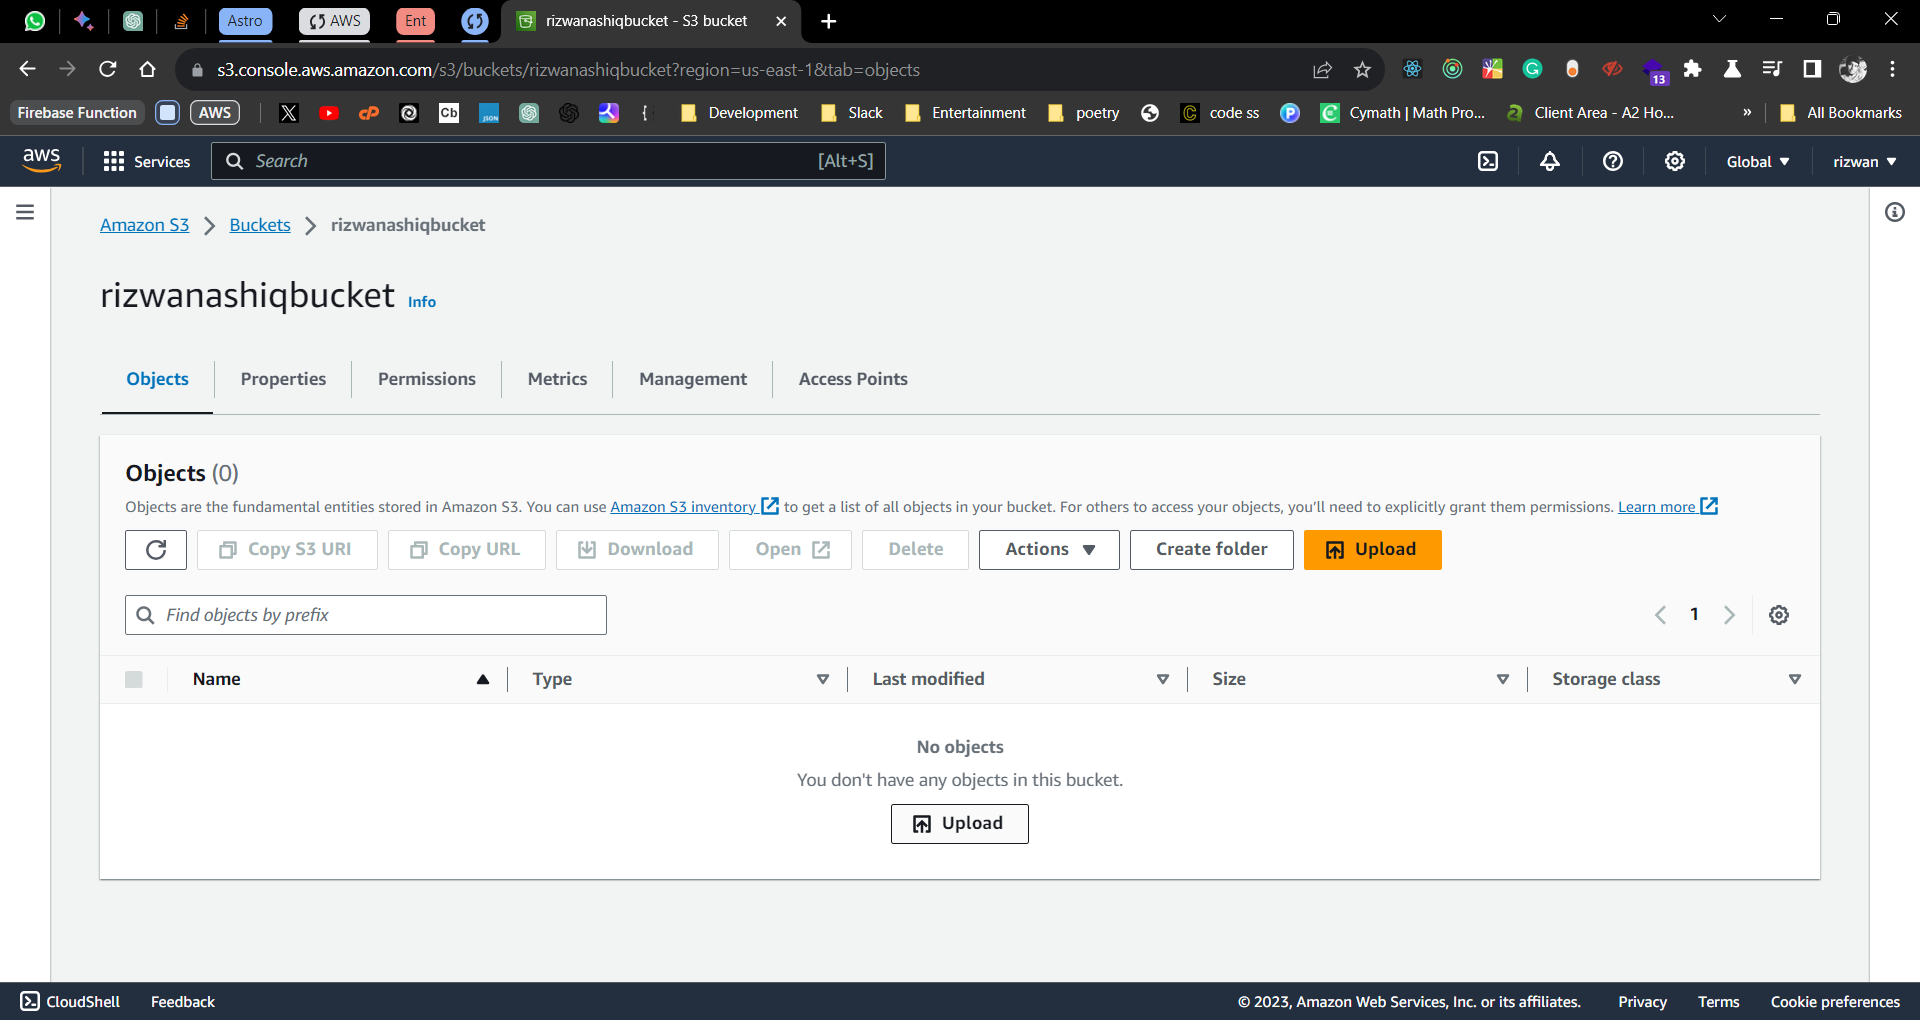Viewport: 1920px width, 1020px height.
Task: Open Grammarly extension icon
Action: [x=1532, y=69]
